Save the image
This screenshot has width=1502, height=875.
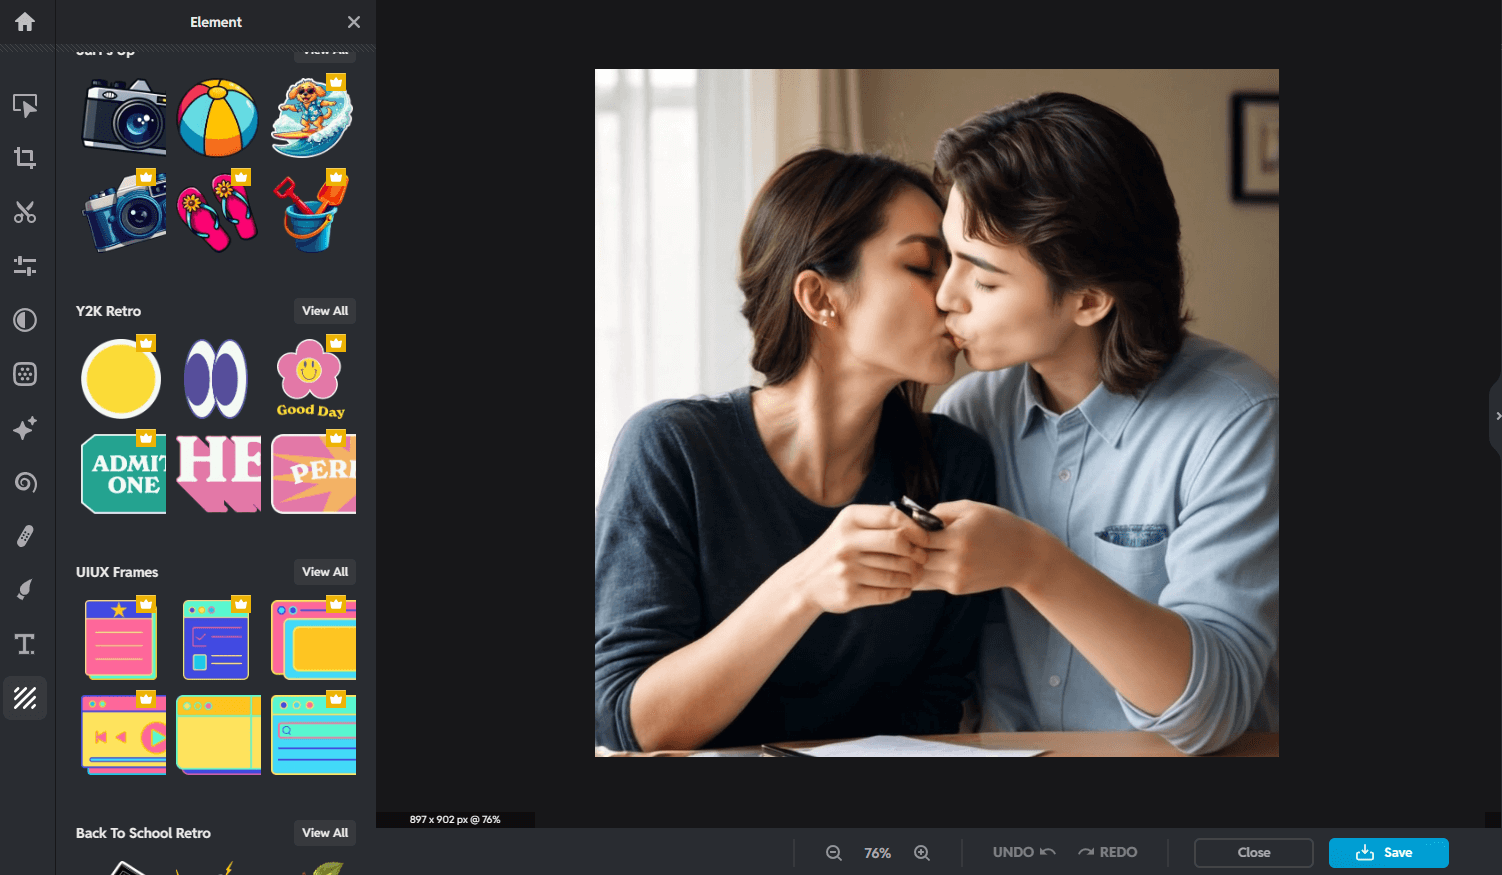pos(1388,853)
